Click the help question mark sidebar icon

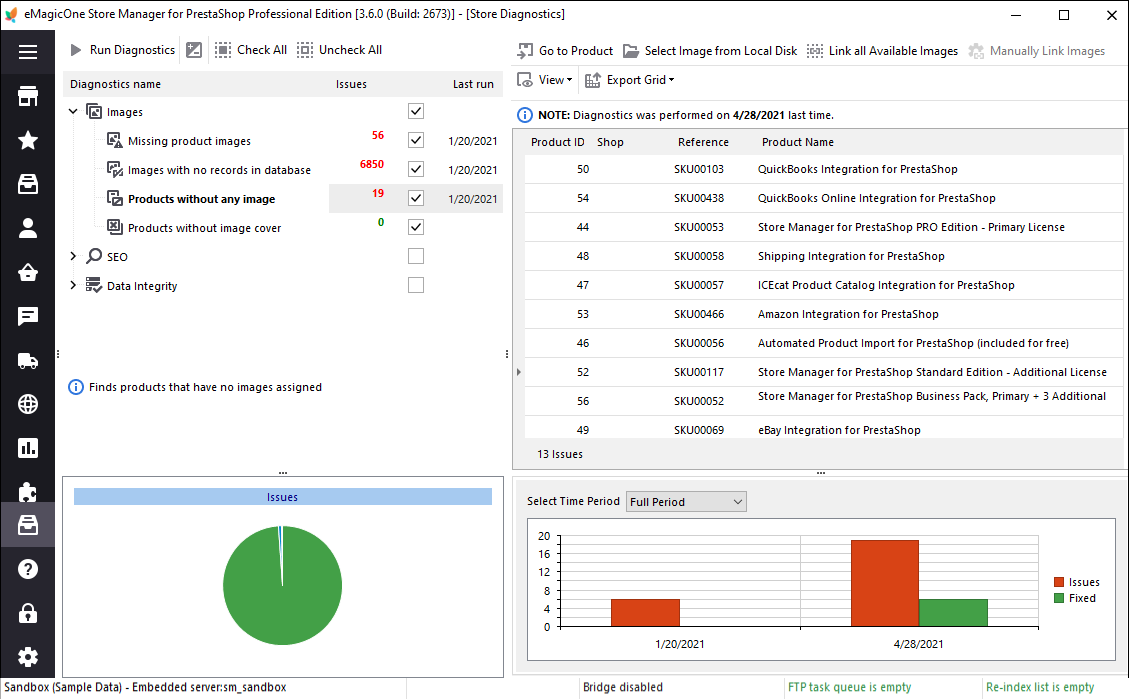tap(27, 569)
